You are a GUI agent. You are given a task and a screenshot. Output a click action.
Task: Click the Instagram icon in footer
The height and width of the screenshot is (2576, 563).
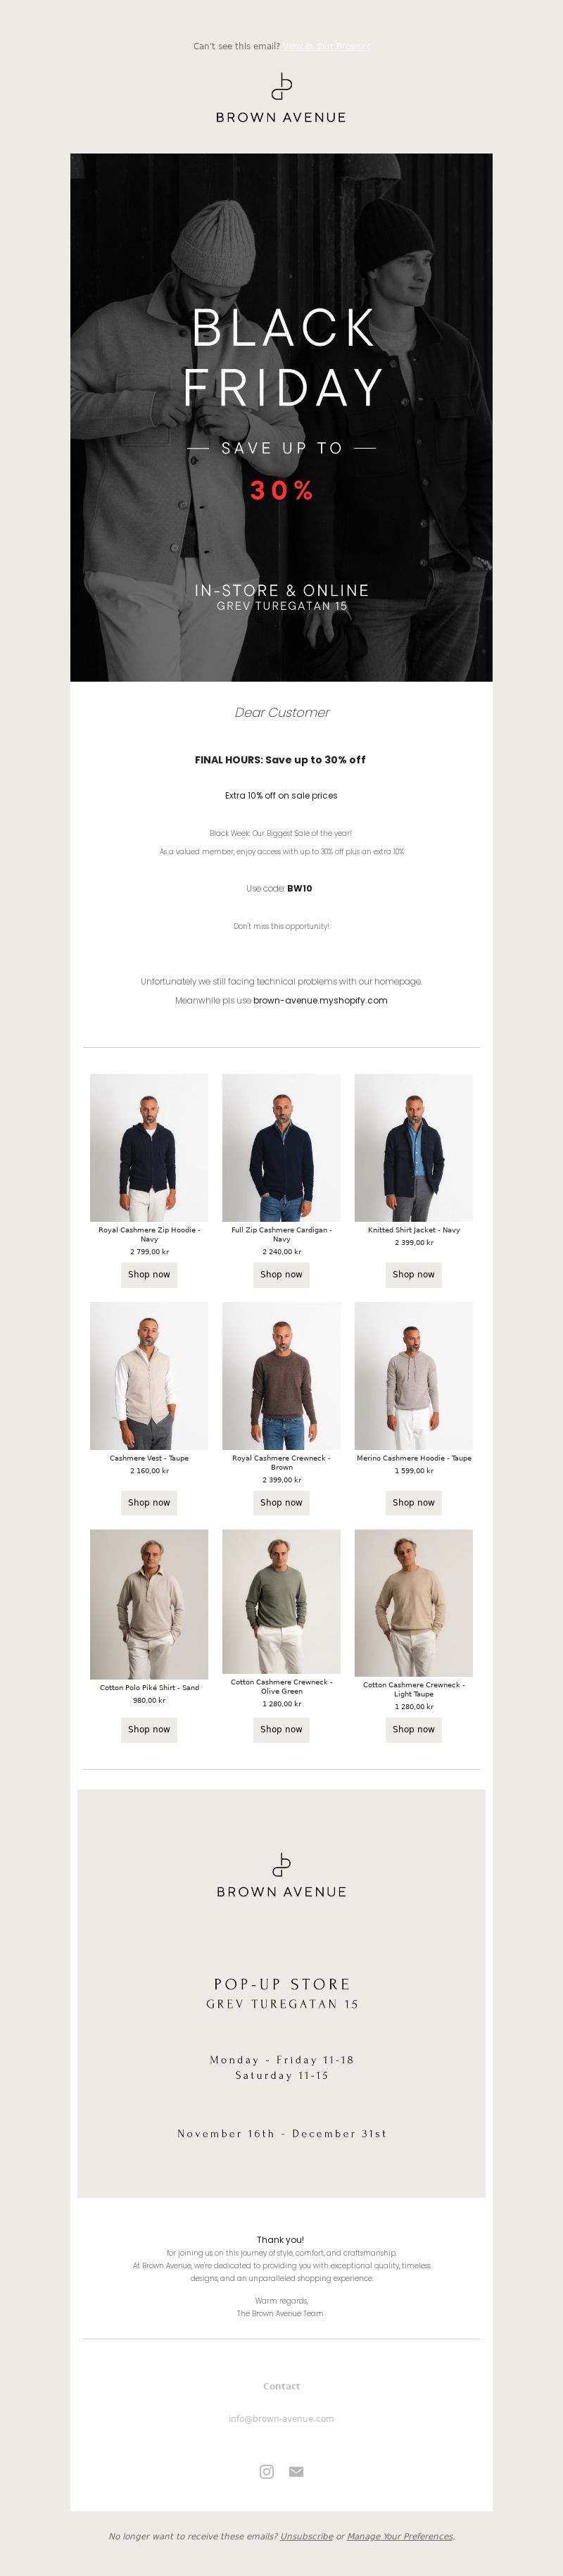tap(267, 2471)
